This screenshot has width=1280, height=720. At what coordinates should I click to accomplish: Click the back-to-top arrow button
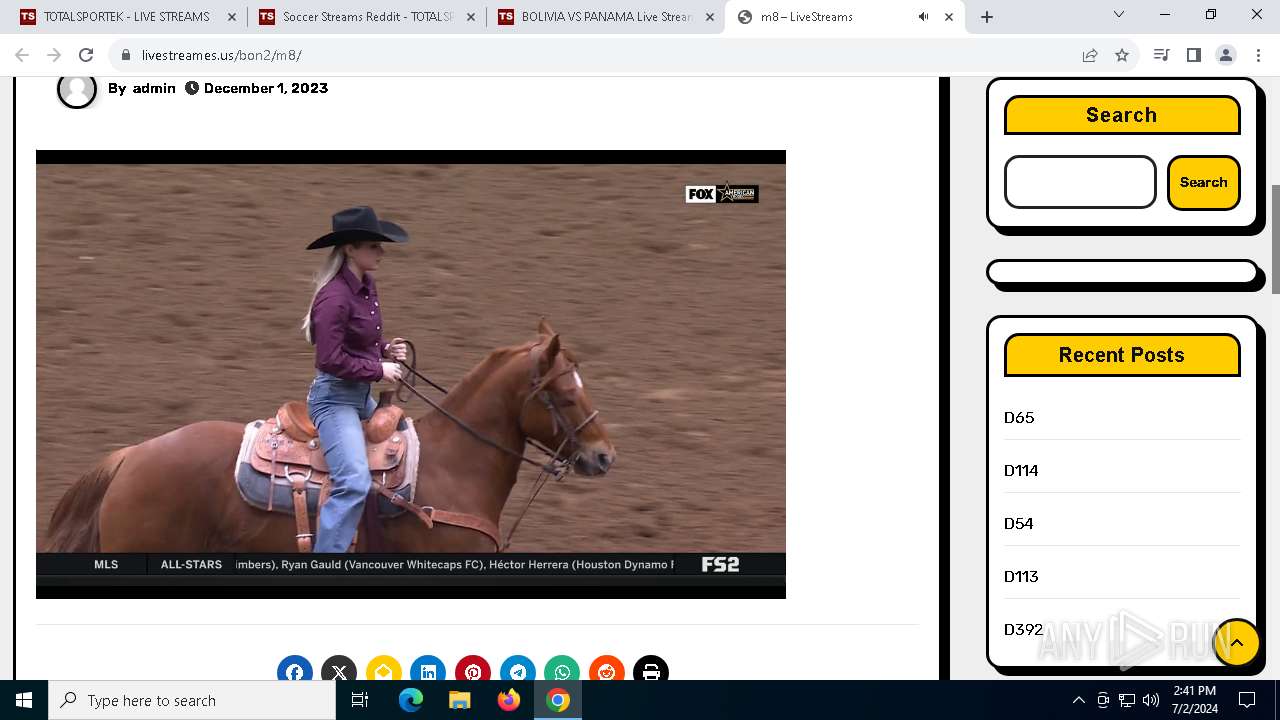1237,643
